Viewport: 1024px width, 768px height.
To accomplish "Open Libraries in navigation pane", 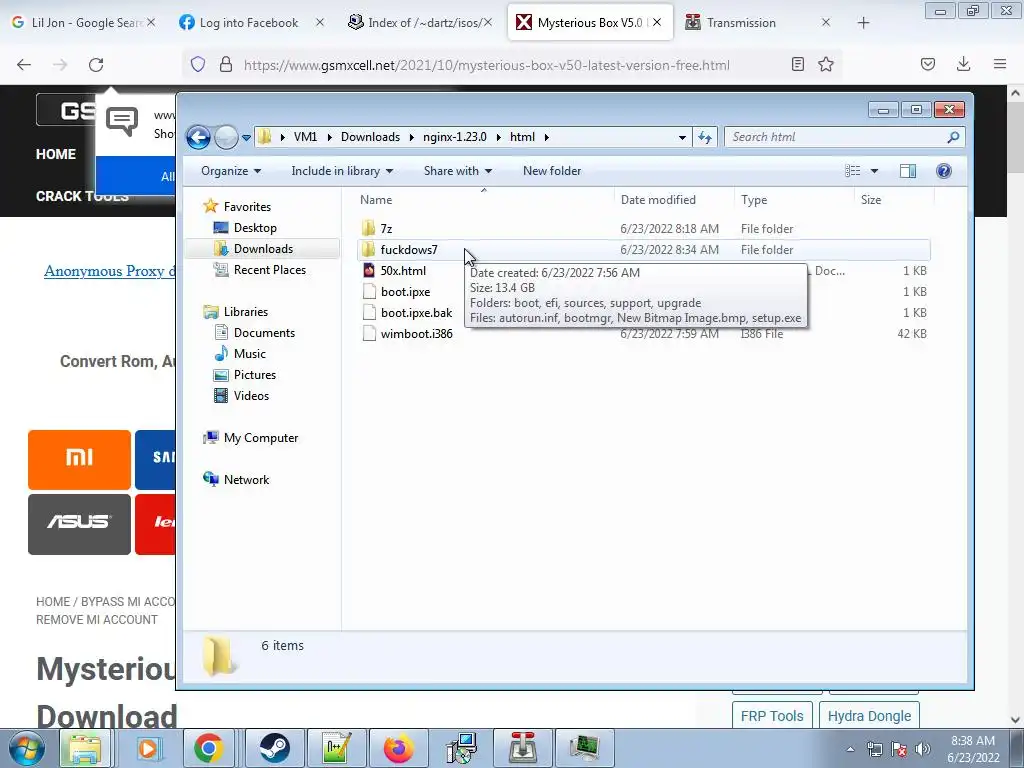I will point(246,312).
